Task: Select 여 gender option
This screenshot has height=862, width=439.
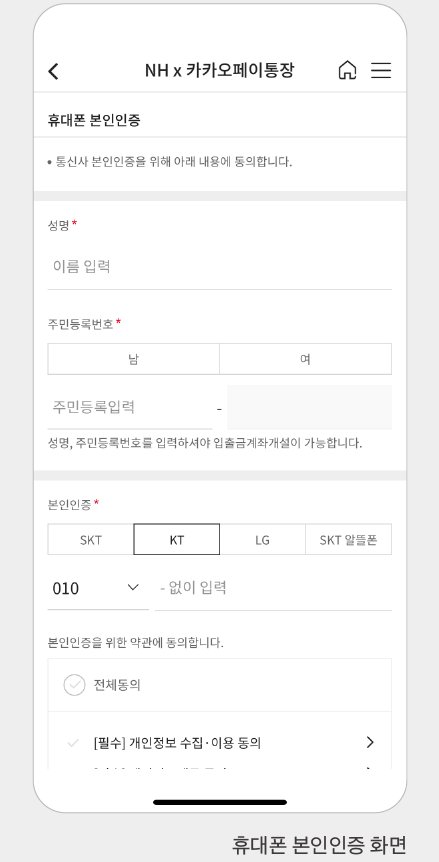Action: point(305,359)
